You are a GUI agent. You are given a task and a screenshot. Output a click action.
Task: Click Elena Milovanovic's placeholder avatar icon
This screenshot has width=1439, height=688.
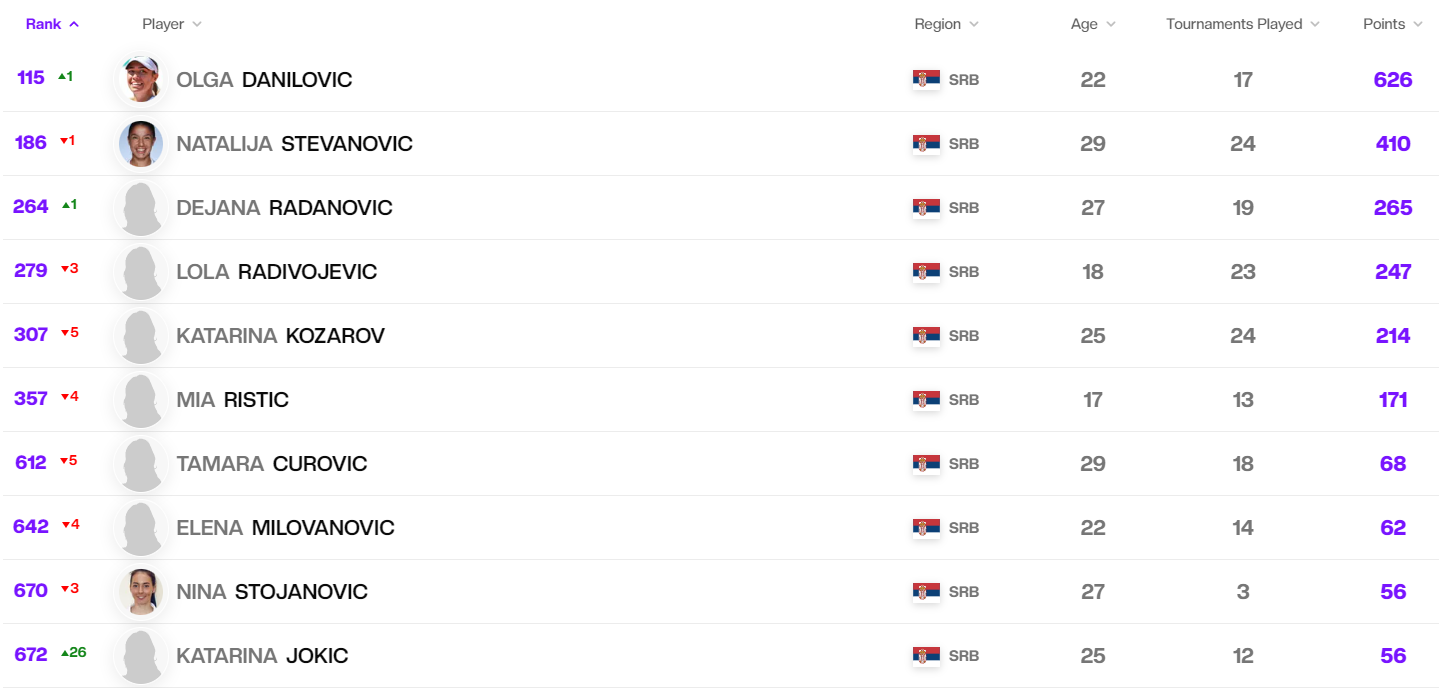pyautogui.click(x=141, y=528)
